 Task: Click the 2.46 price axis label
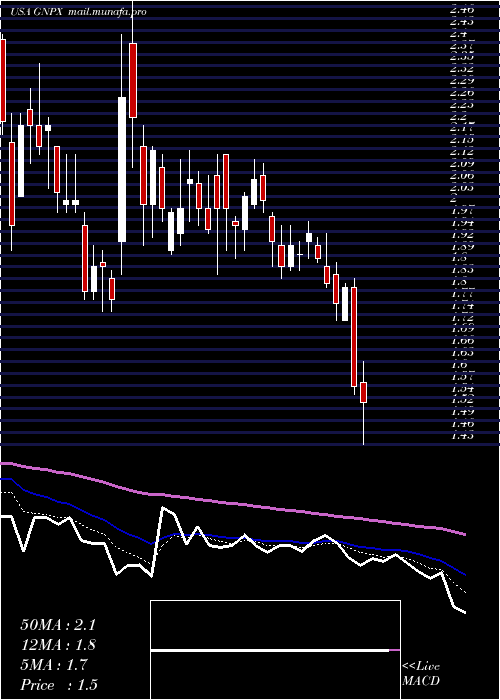tap(462, 9)
